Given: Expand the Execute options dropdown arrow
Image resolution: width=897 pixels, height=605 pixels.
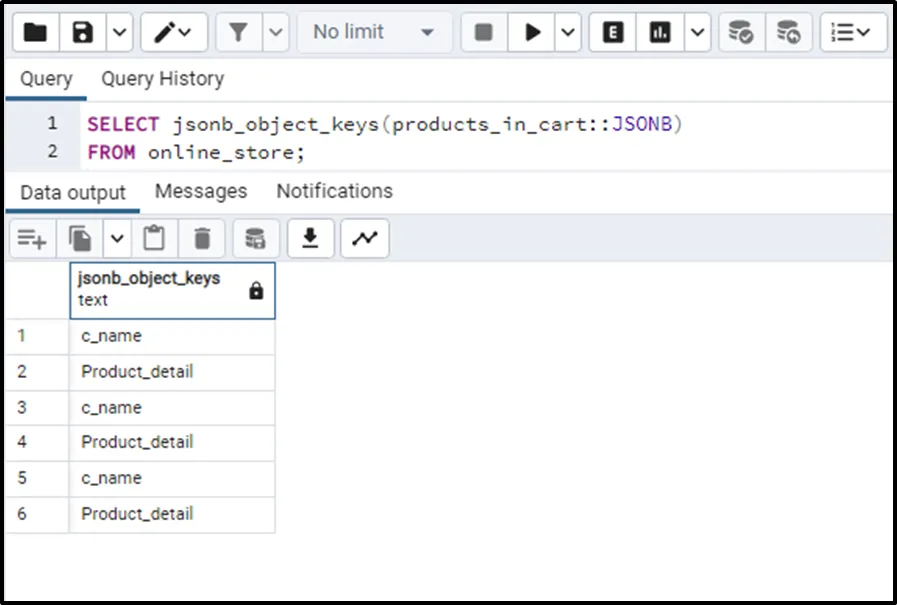Looking at the screenshot, I should (x=568, y=33).
